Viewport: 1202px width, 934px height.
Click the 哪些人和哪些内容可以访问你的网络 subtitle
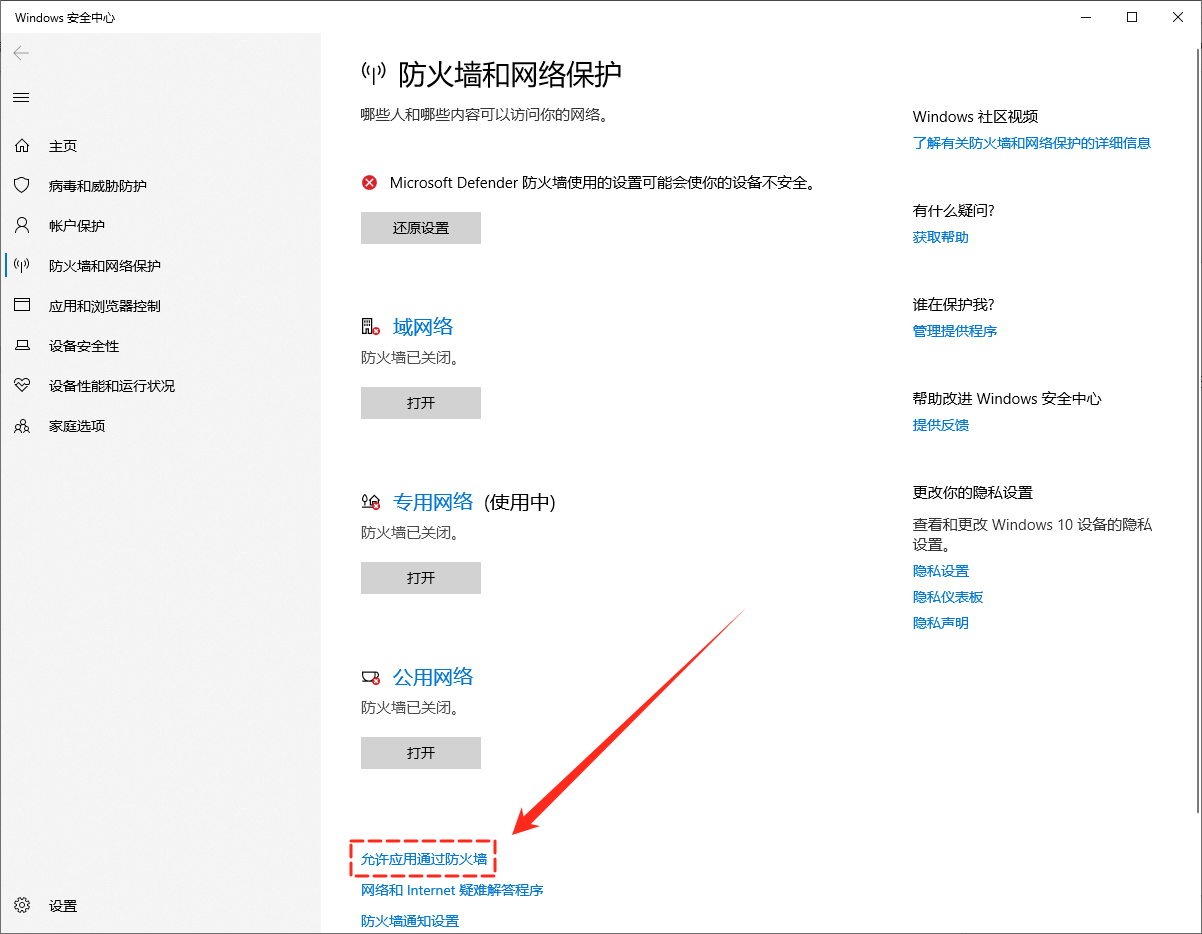point(485,115)
